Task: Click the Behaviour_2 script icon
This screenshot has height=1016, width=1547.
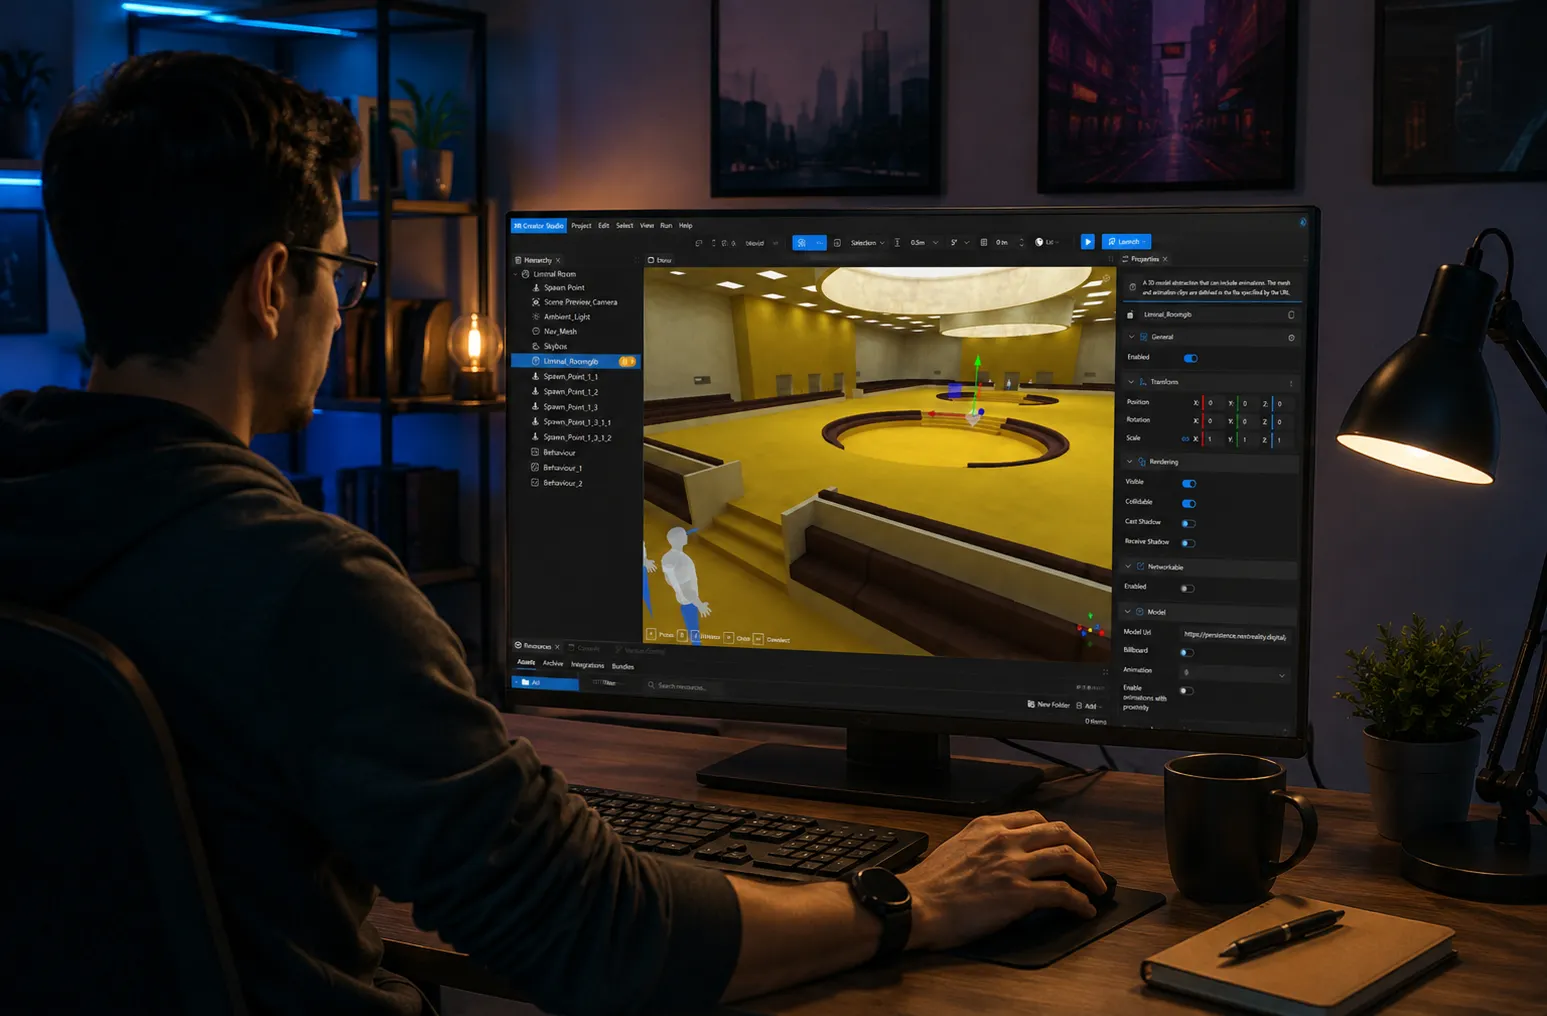Action: (535, 483)
